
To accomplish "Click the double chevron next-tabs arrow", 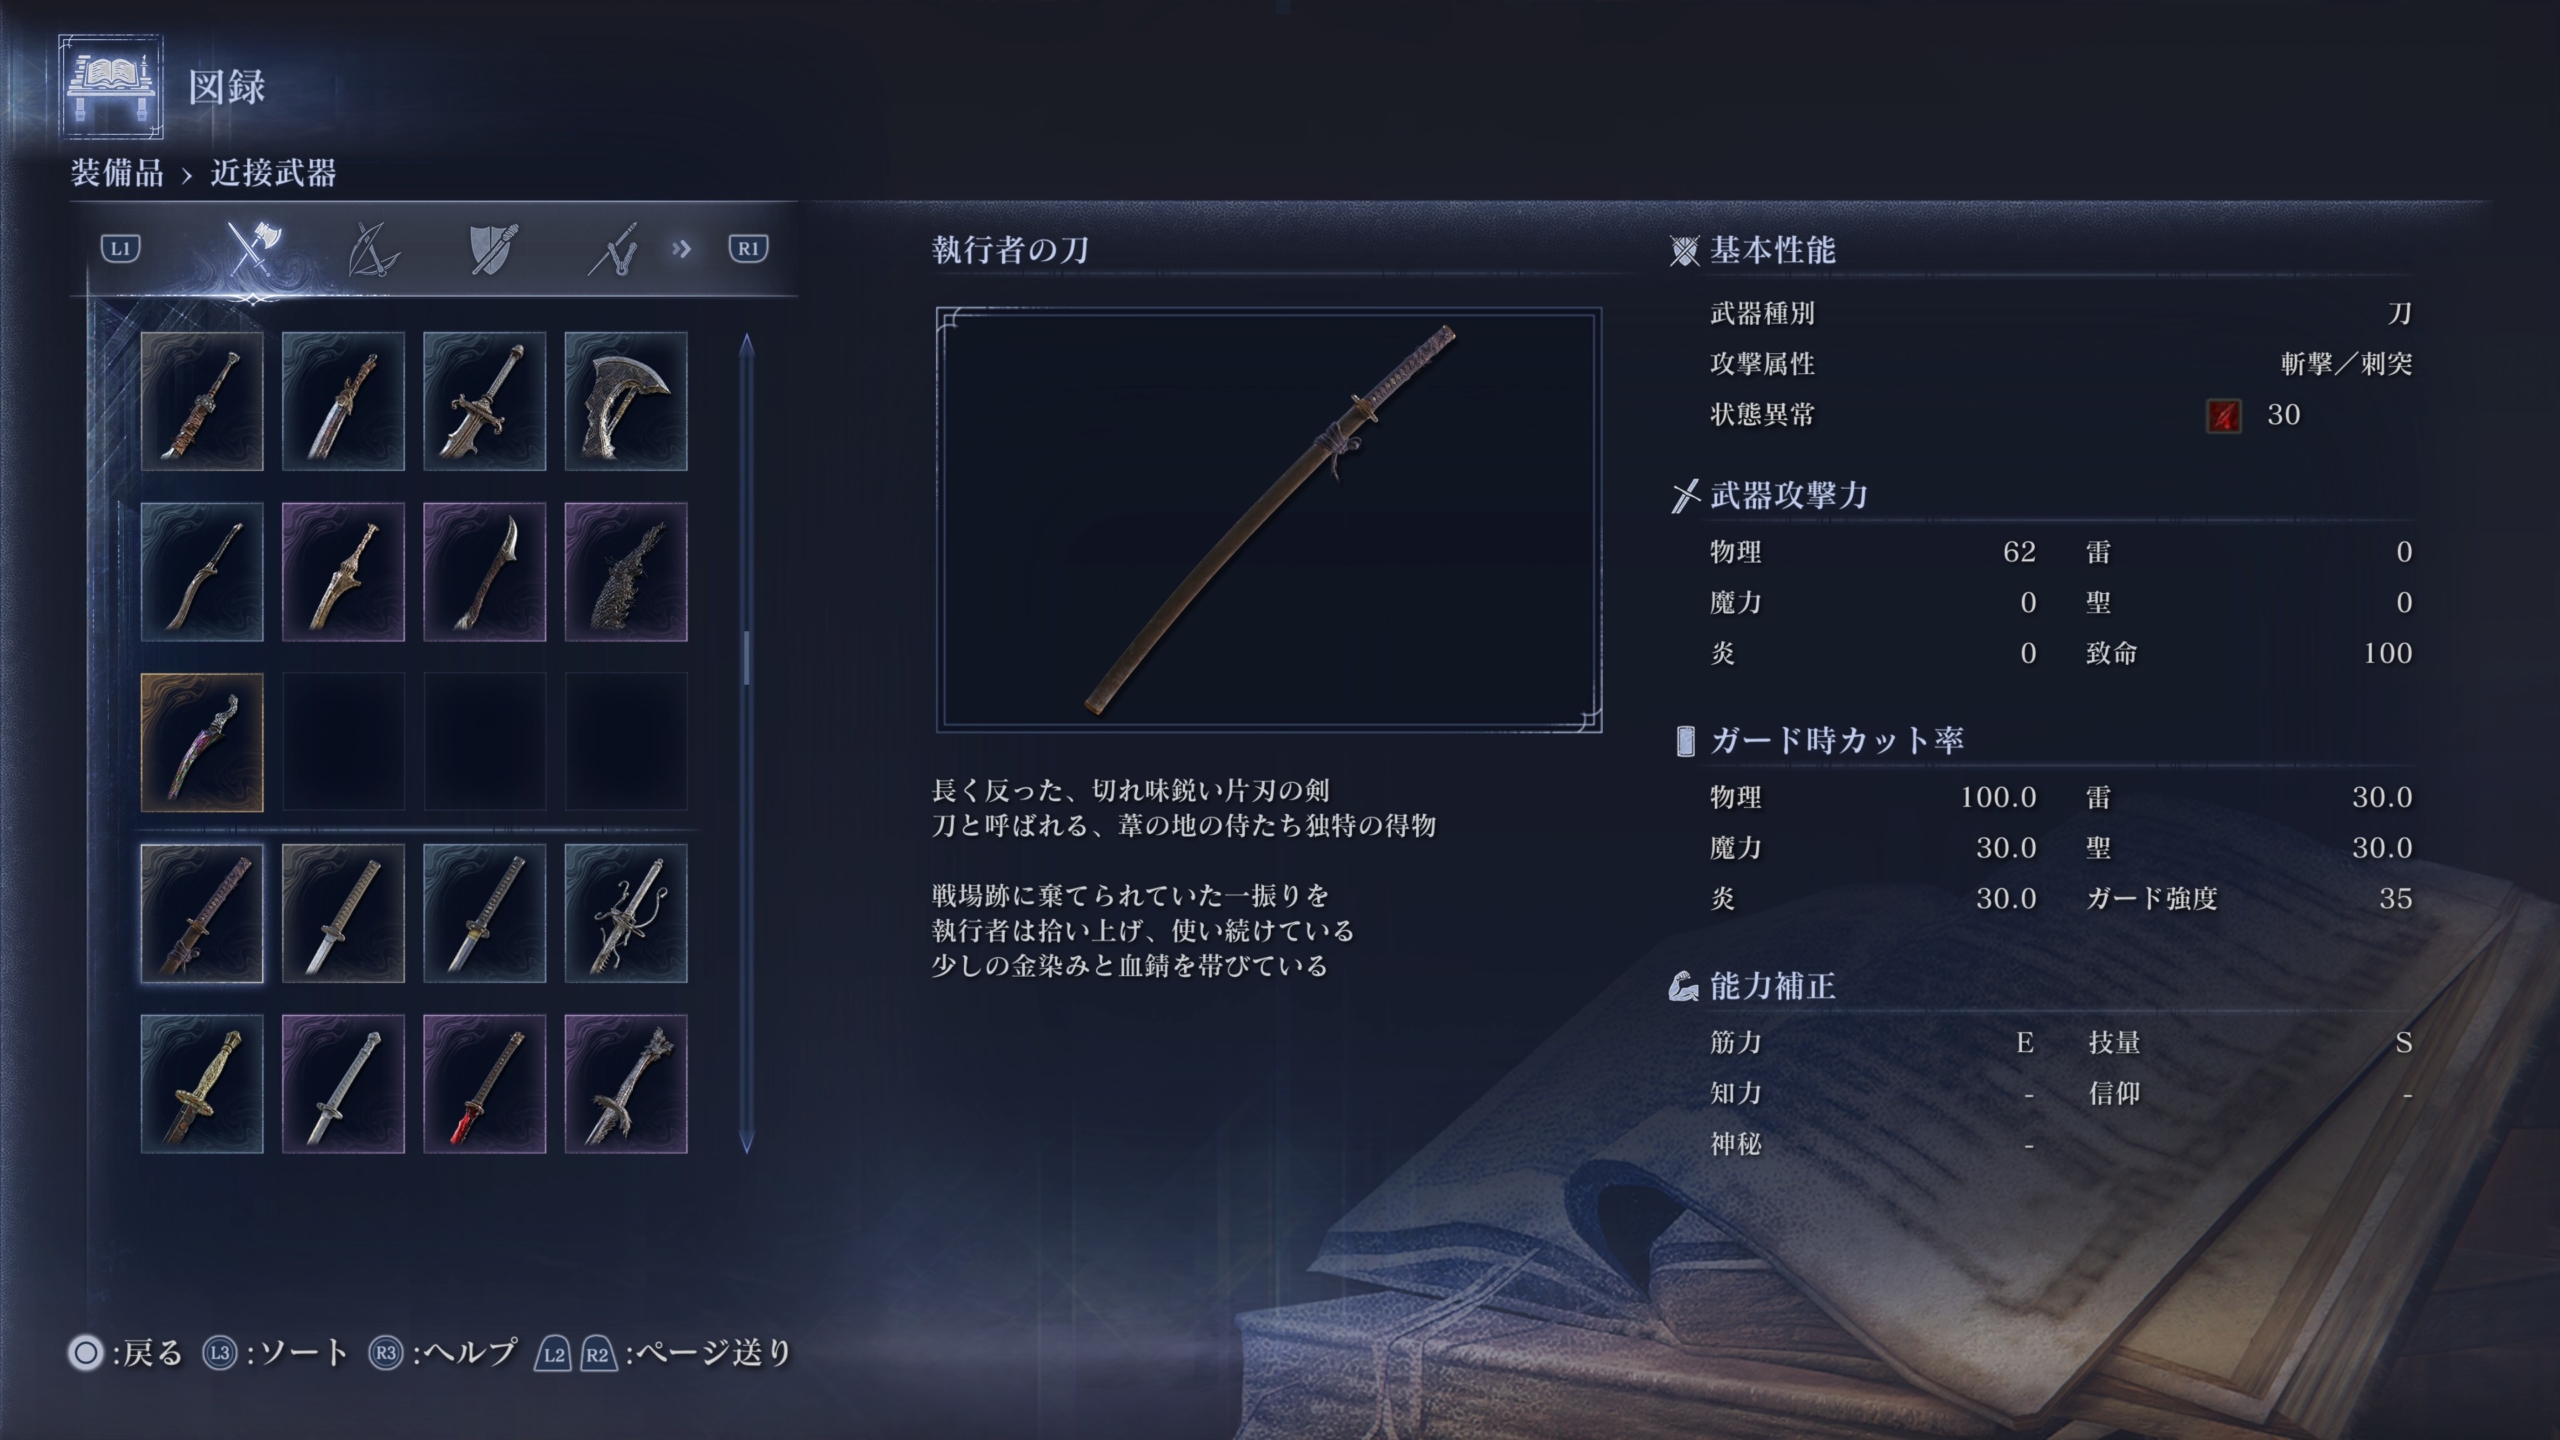I will tap(682, 248).
